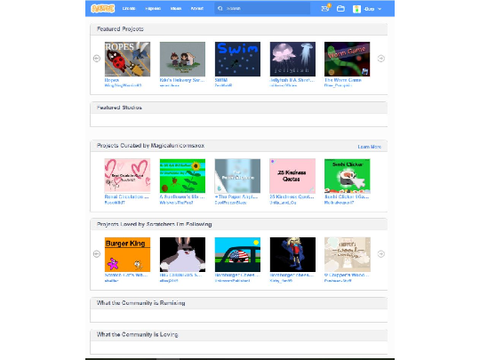Click the user avatar in the navbar
Screen dimensions: 480x360
pos(357,9)
